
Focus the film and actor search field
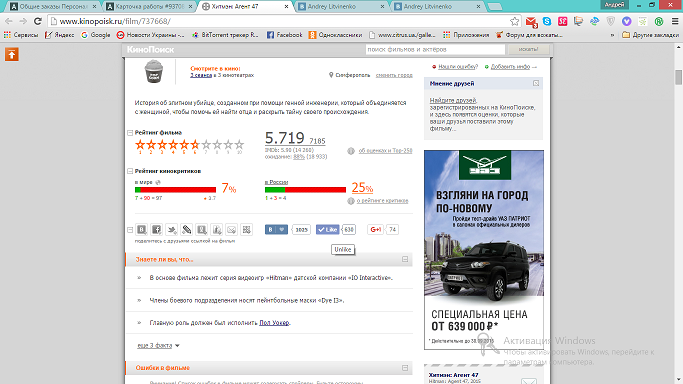pyautogui.click(x=435, y=50)
